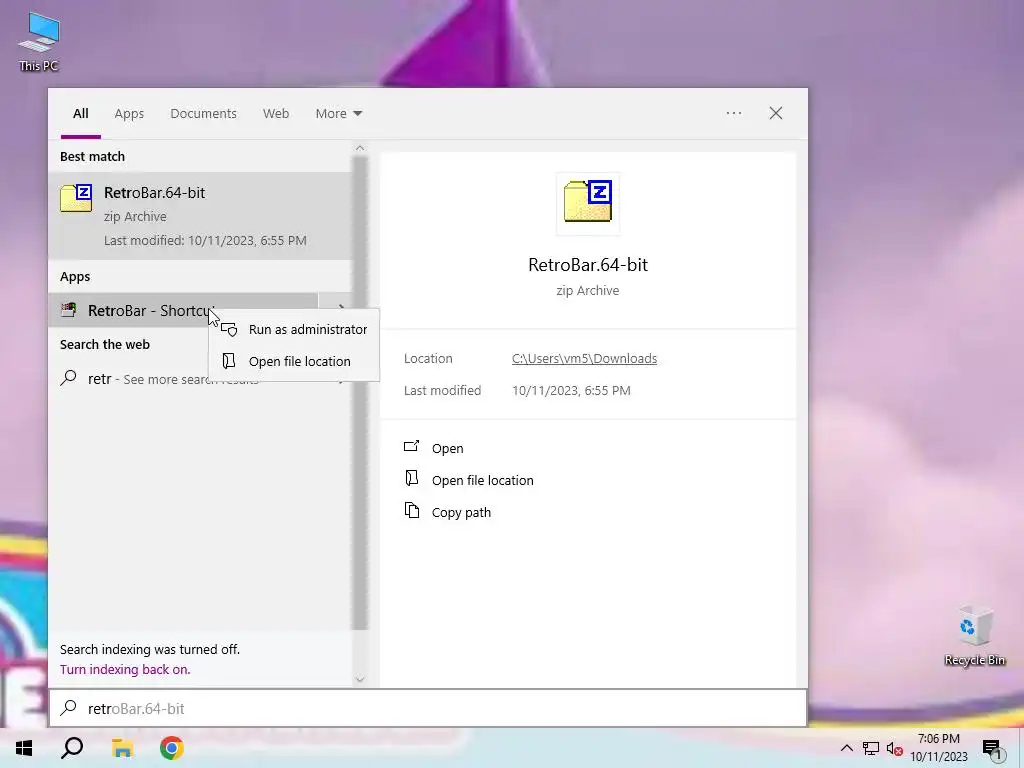
Task: Click the Copy path icon
Action: coord(411,511)
